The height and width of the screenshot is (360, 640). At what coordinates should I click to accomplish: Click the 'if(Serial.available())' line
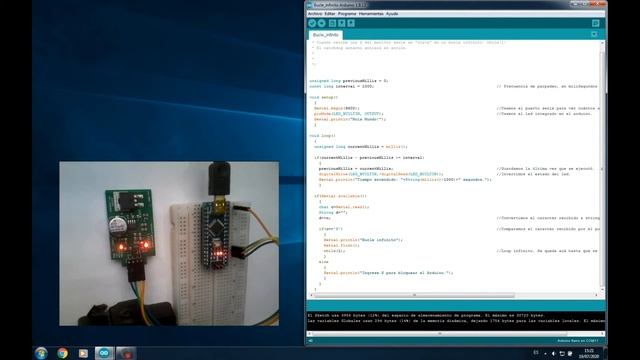point(340,196)
